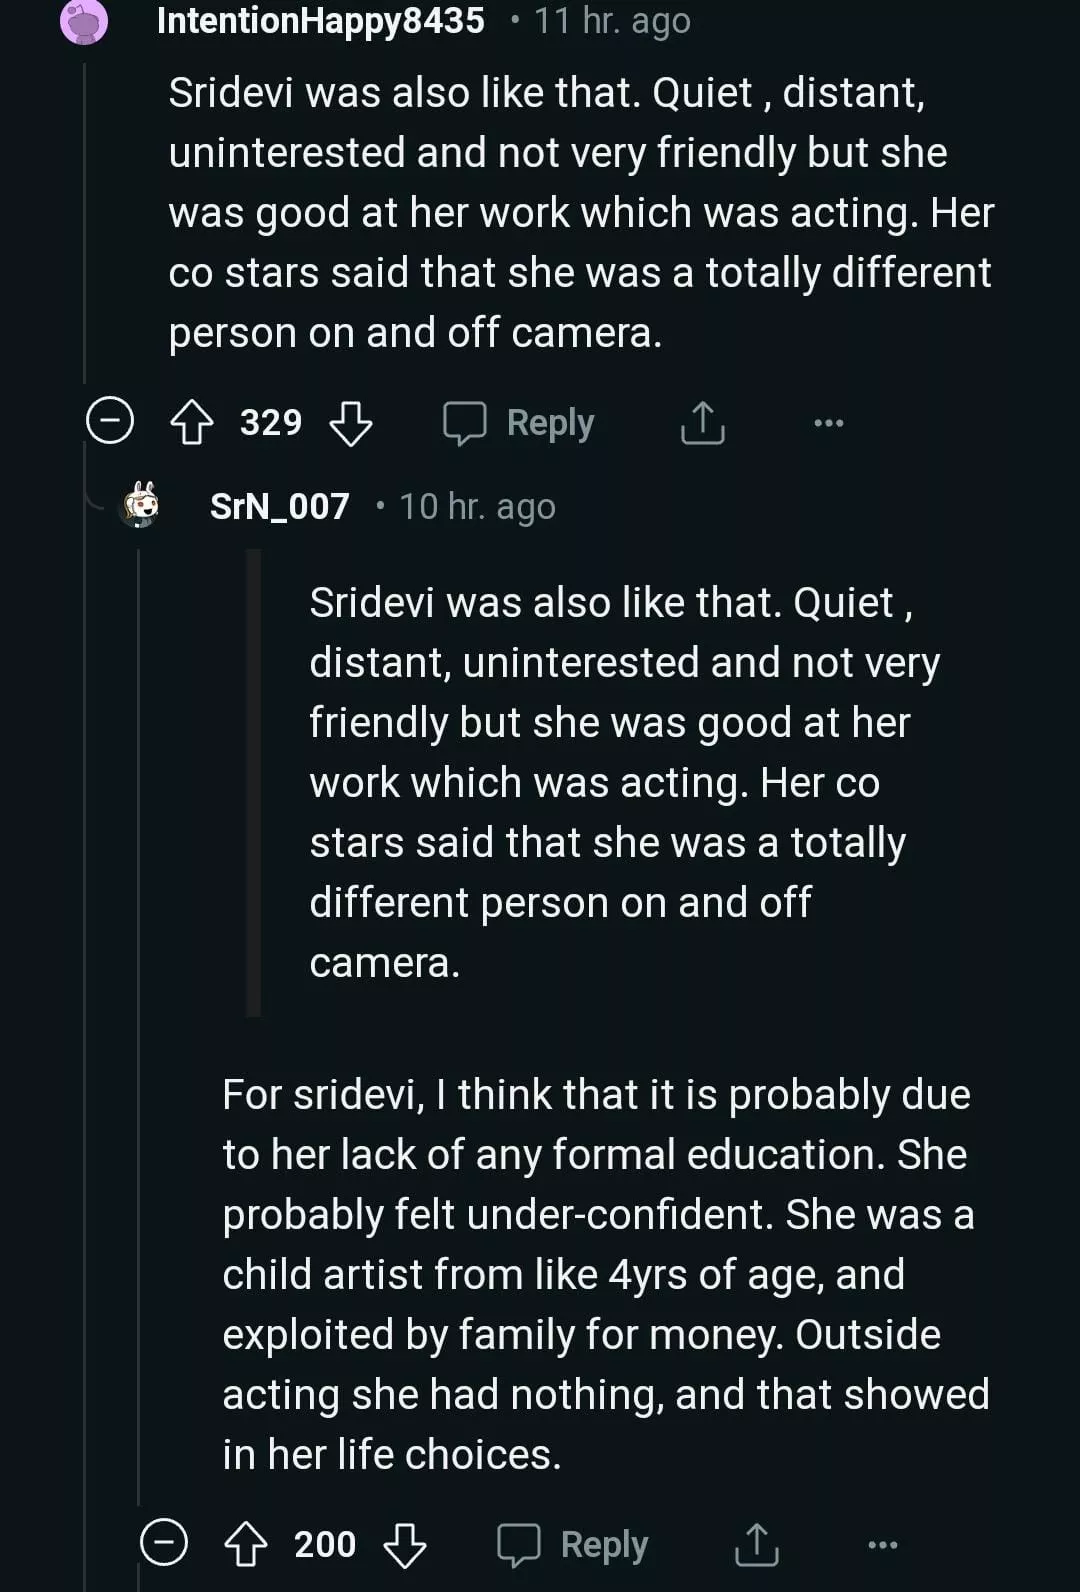Downvote SrN_007's reply
The image size is (1080, 1592).
tap(405, 1544)
